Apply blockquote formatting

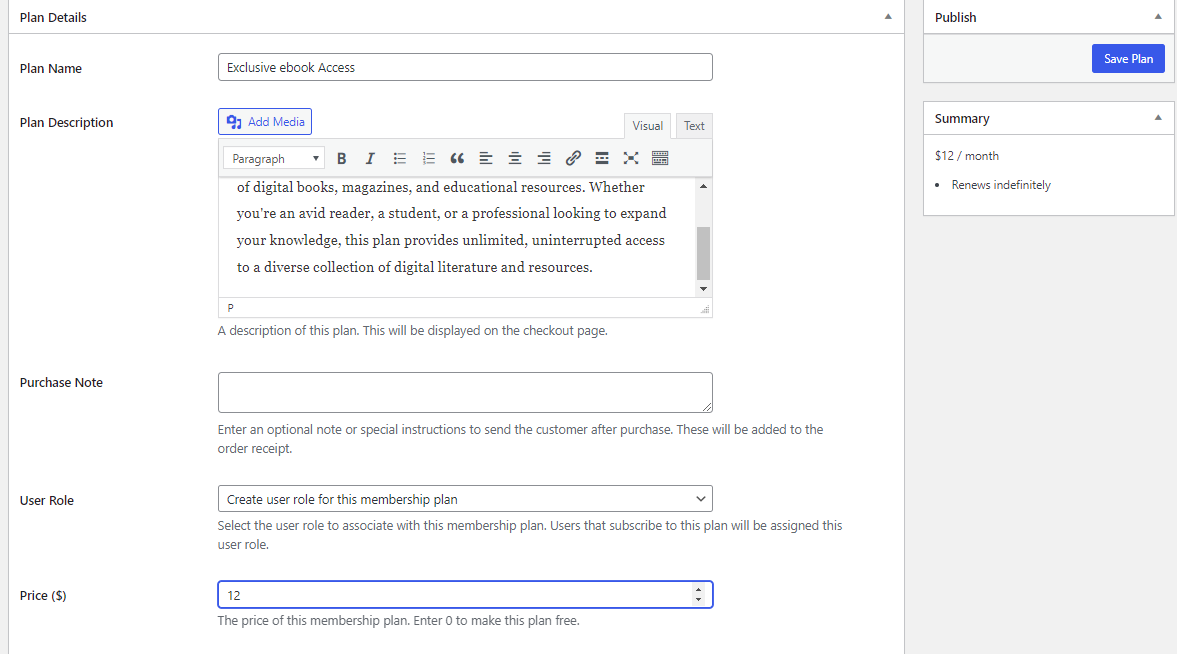pyautogui.click(x=457, y=158)
